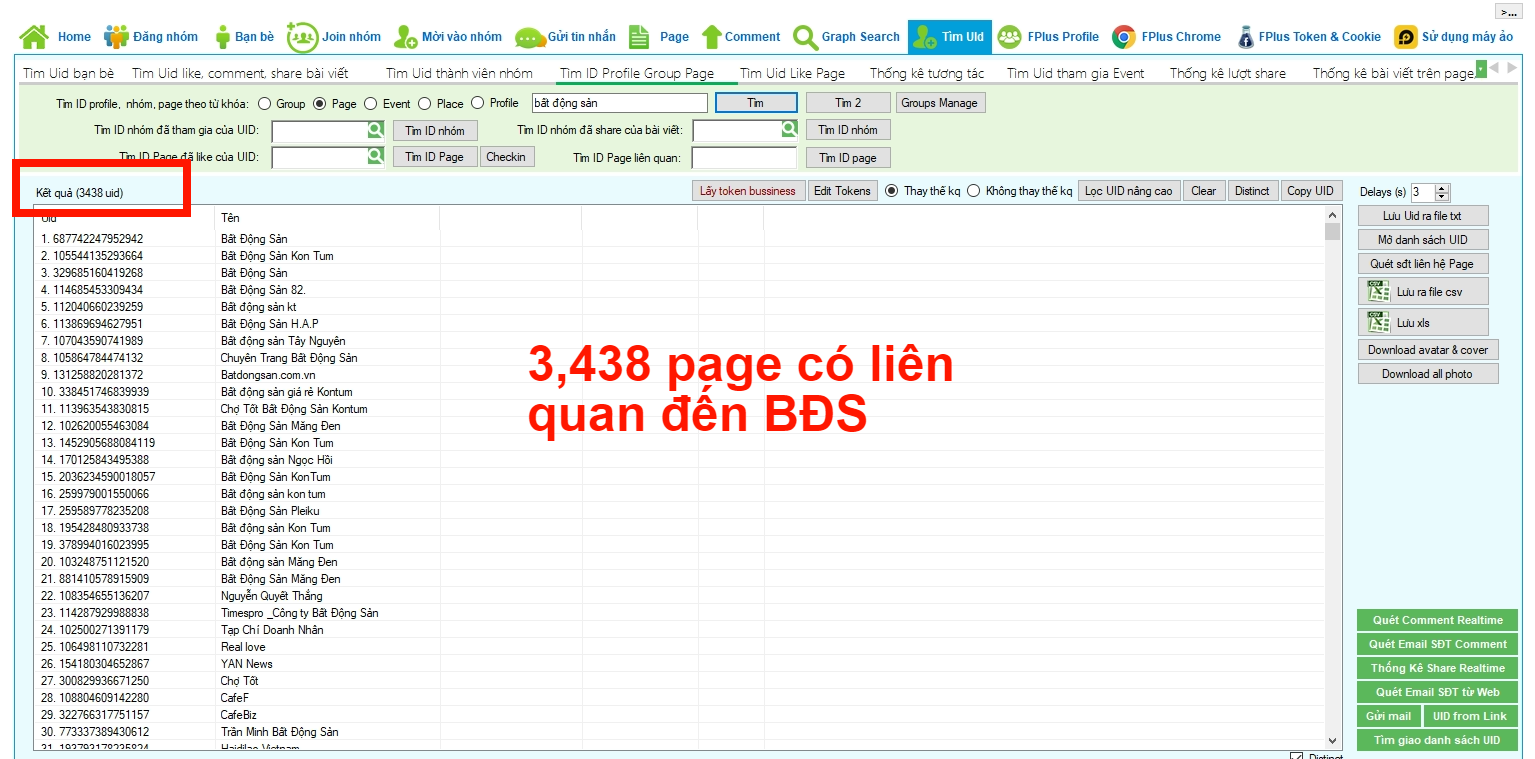Open Thống kê lượt share tab

(1228, 73)
